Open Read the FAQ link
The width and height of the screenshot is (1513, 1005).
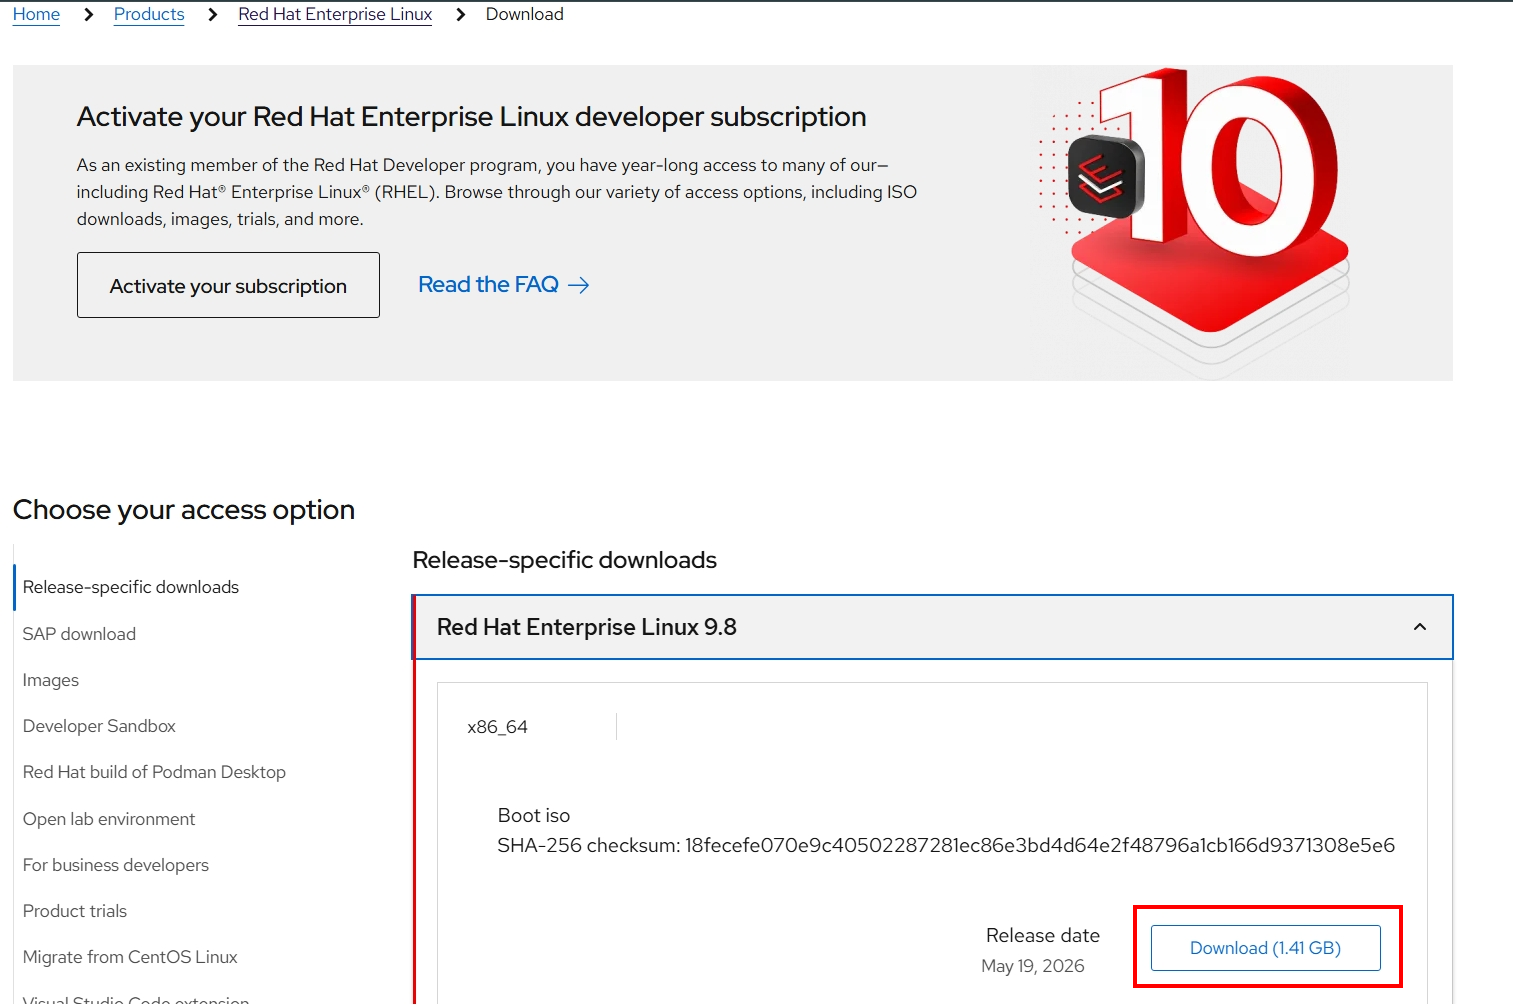pos(488,285)
